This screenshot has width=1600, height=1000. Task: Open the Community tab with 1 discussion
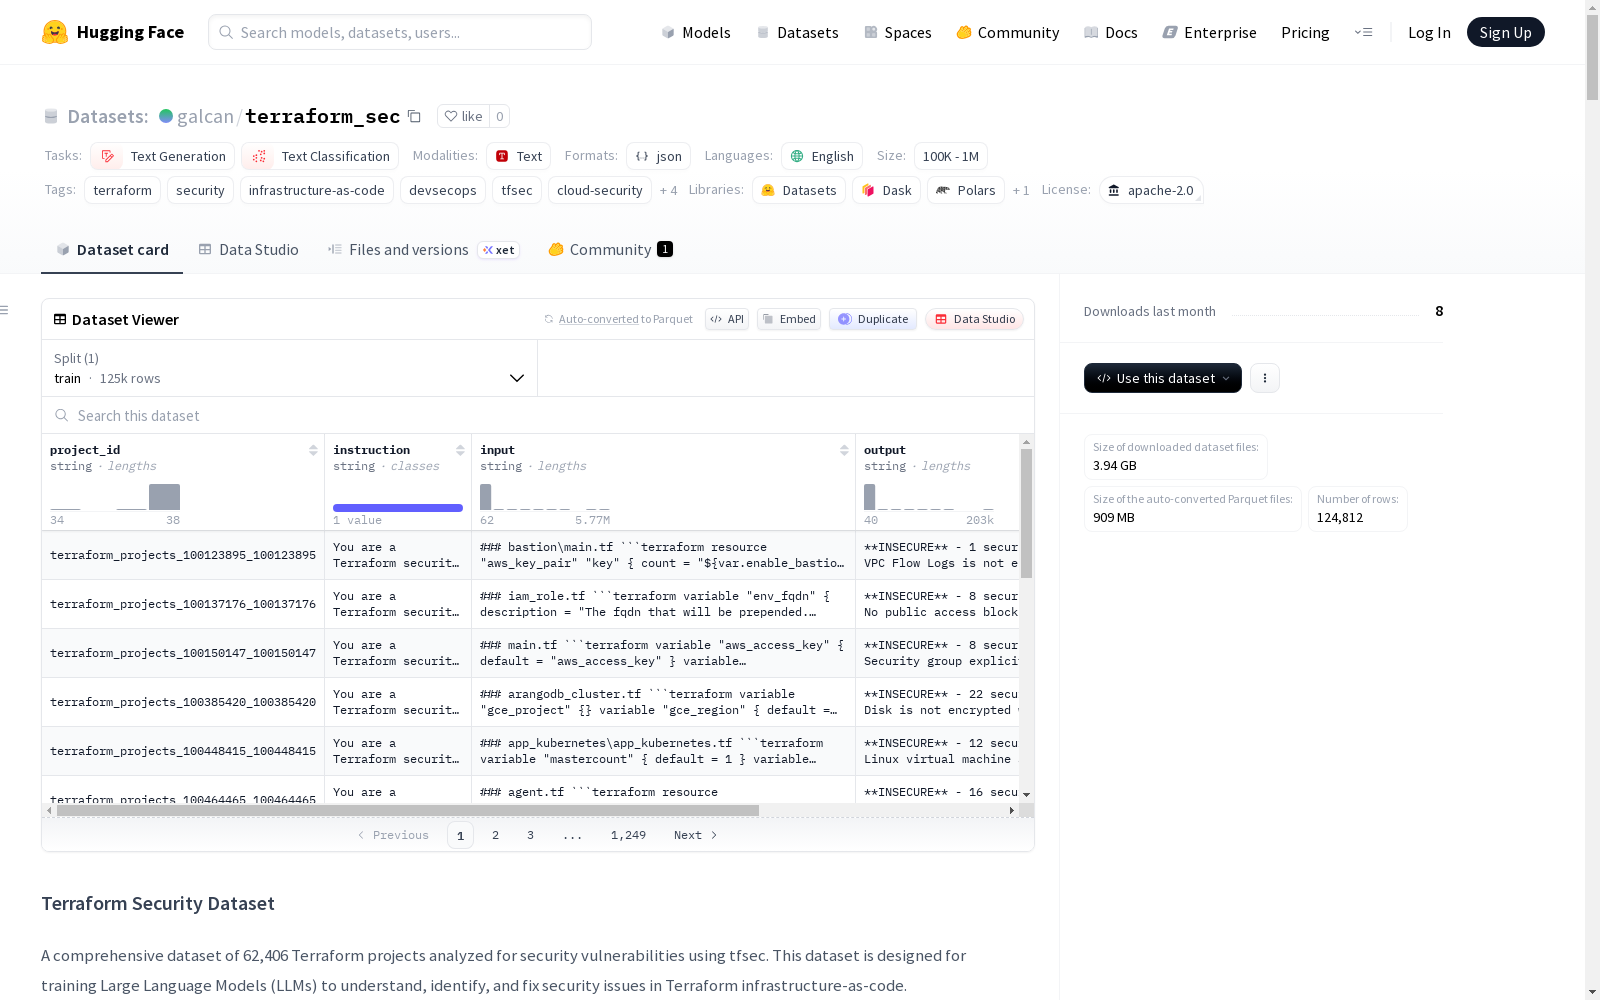(610, 250)
